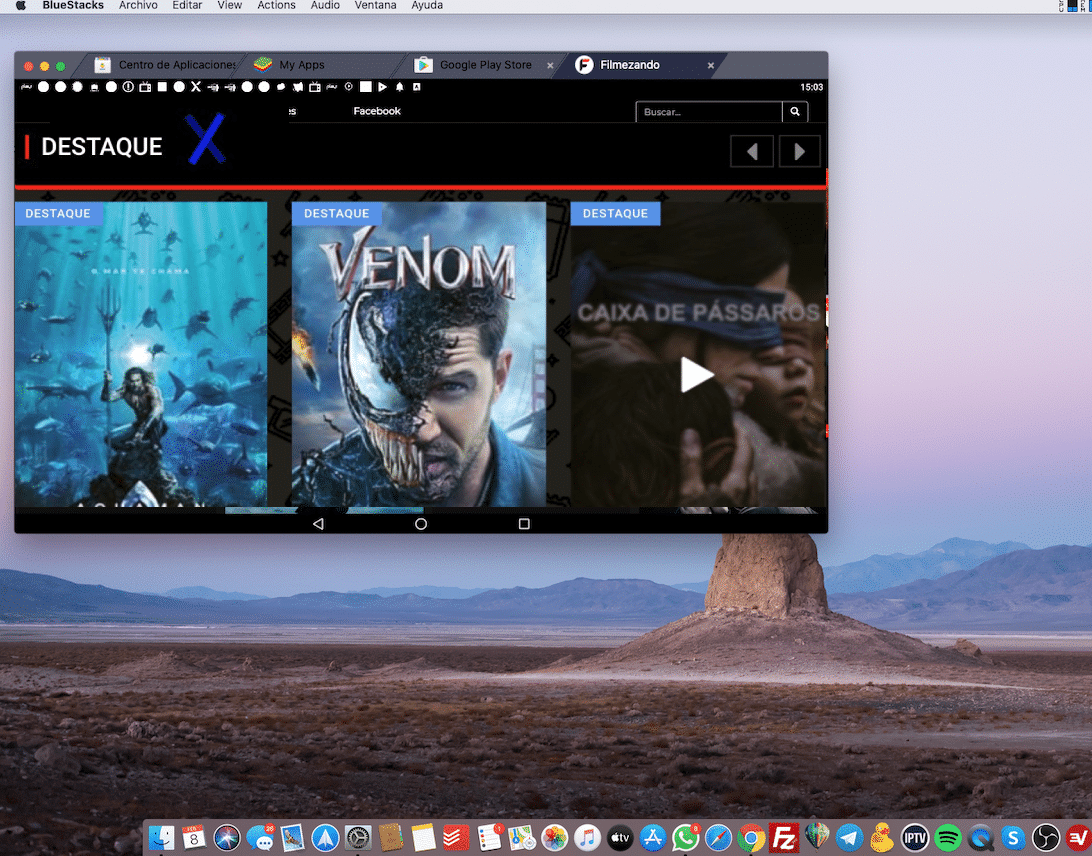Open the Ayuda menu
This screenshot has height=856, width=1092.
[x=427, y=6]
